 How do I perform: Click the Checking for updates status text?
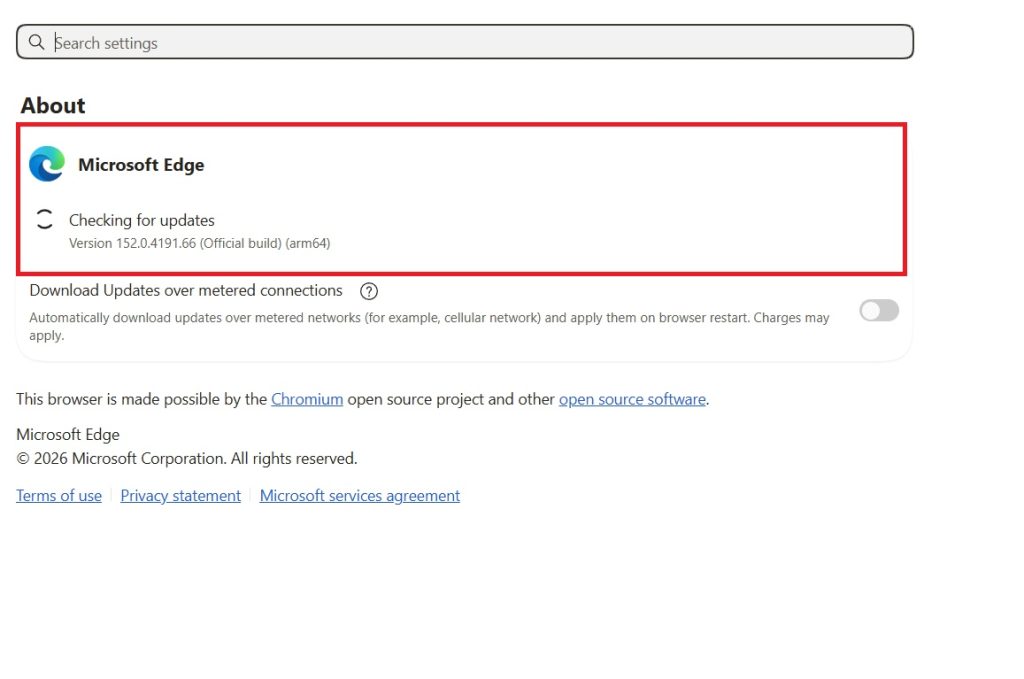(x=142, y=221)
